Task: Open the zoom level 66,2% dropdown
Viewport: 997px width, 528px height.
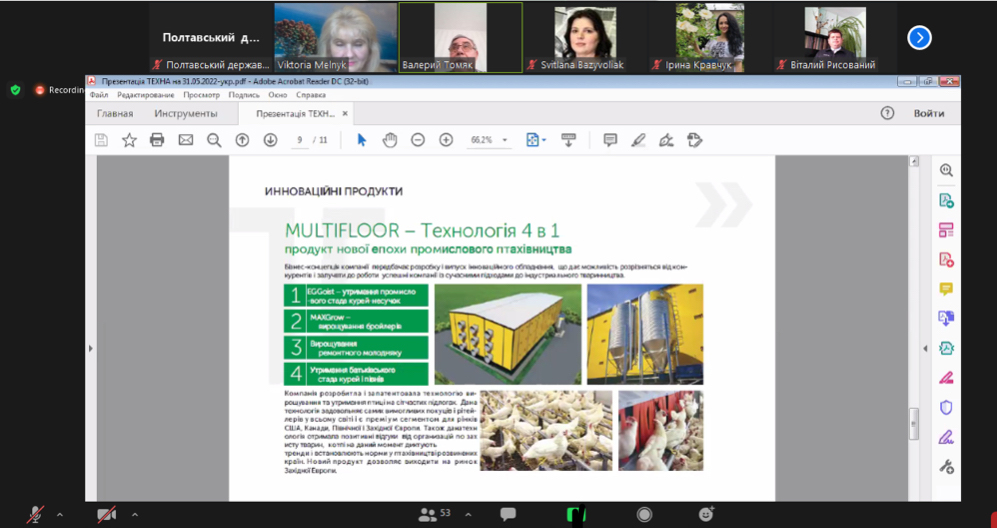Action: click(x=505, y=140)
